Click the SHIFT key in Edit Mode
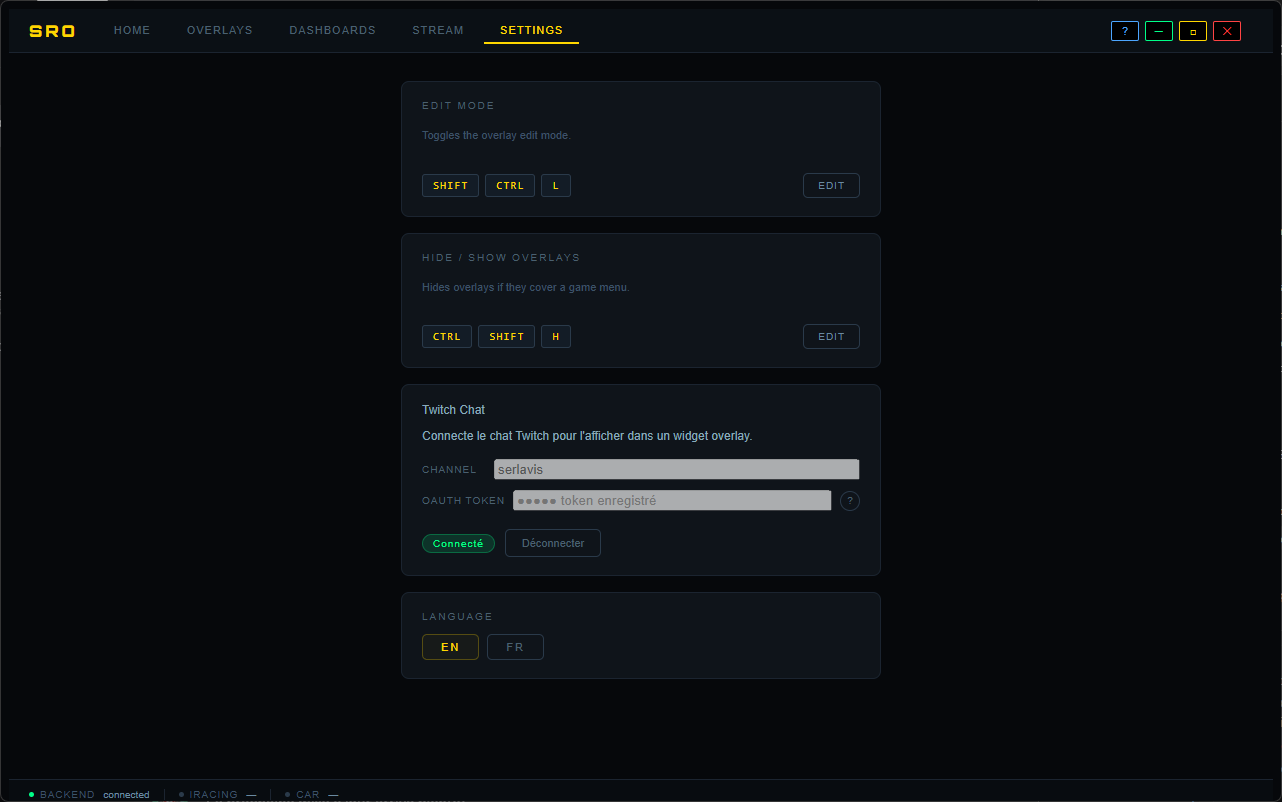The height and width of the screenshot is (802, 1282). (x=450, y=186)
